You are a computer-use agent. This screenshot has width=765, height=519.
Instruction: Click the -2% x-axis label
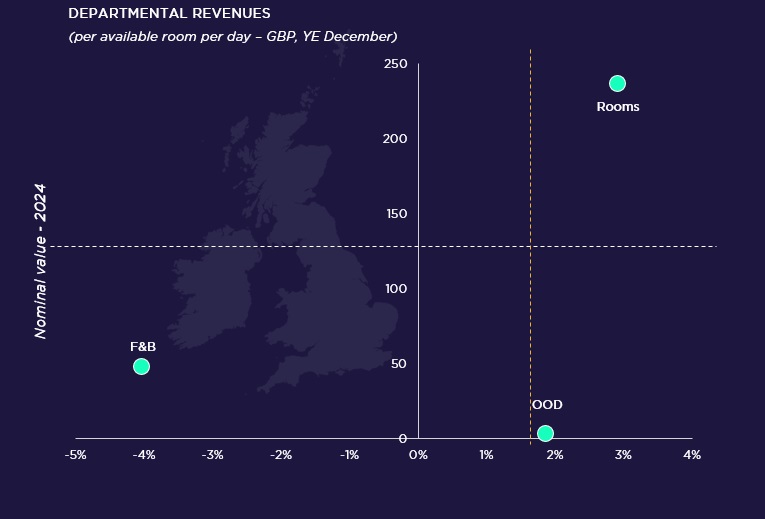[x=281, y=455]
